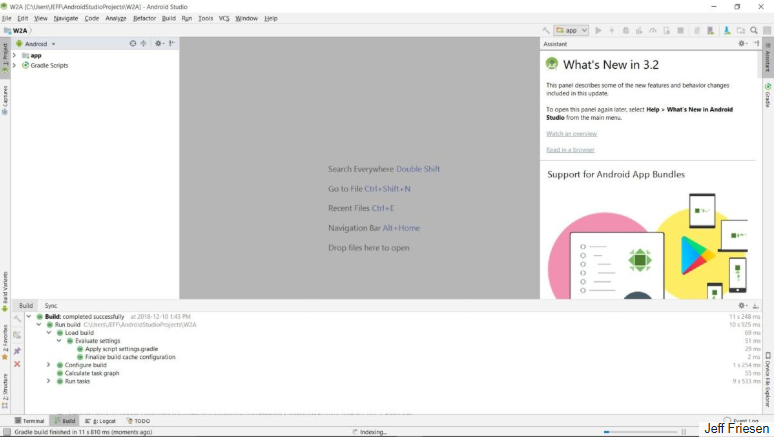
Task: Open the Terminal tool window button
Action: coord(30,421)
